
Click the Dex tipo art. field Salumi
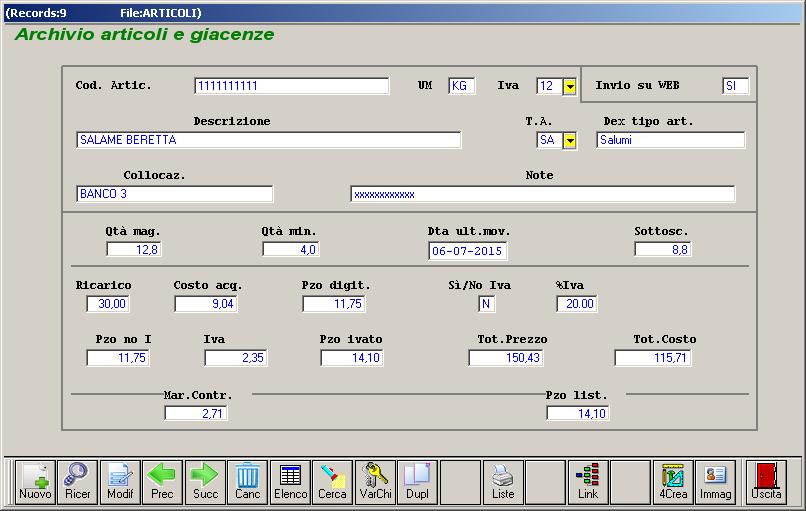[670, 140]
